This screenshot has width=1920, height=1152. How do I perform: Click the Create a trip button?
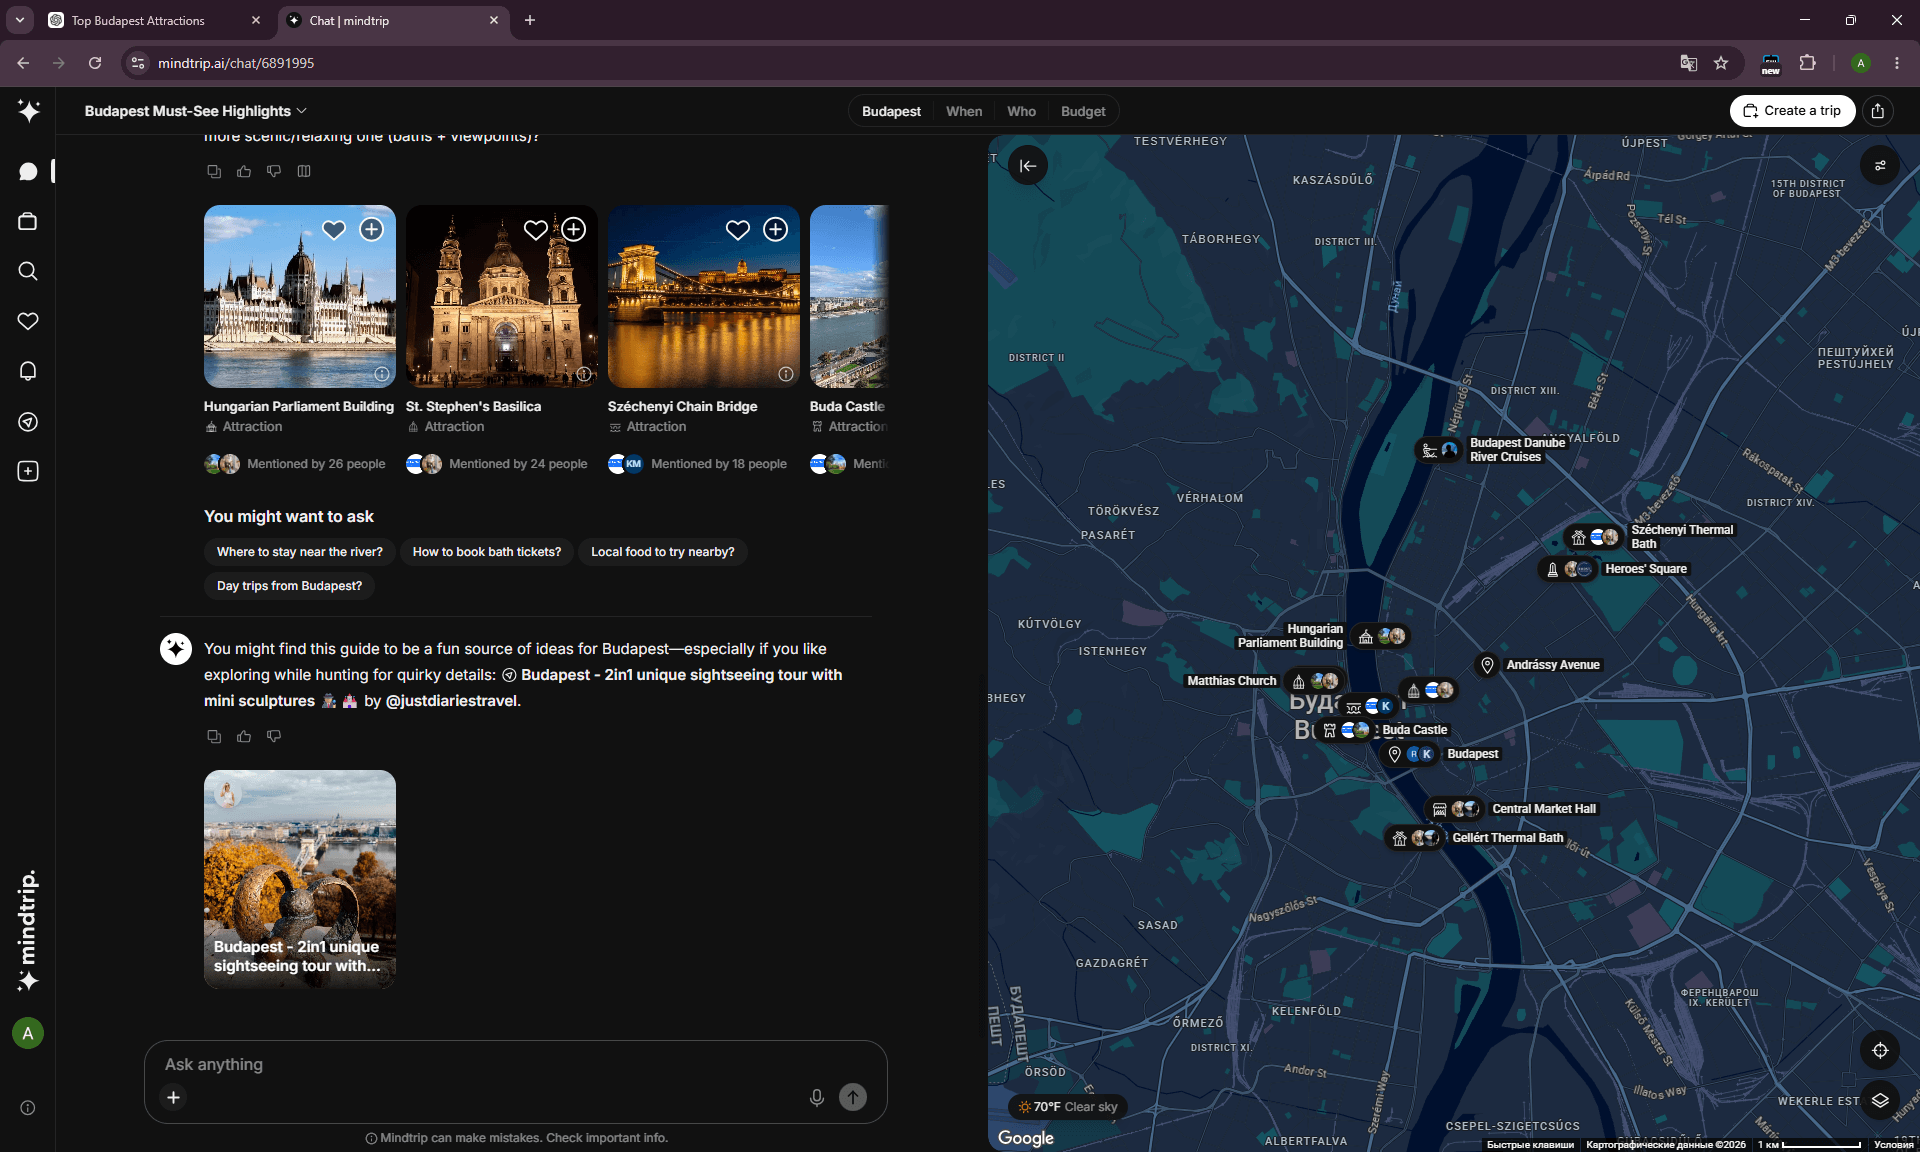click(1792, 111)
